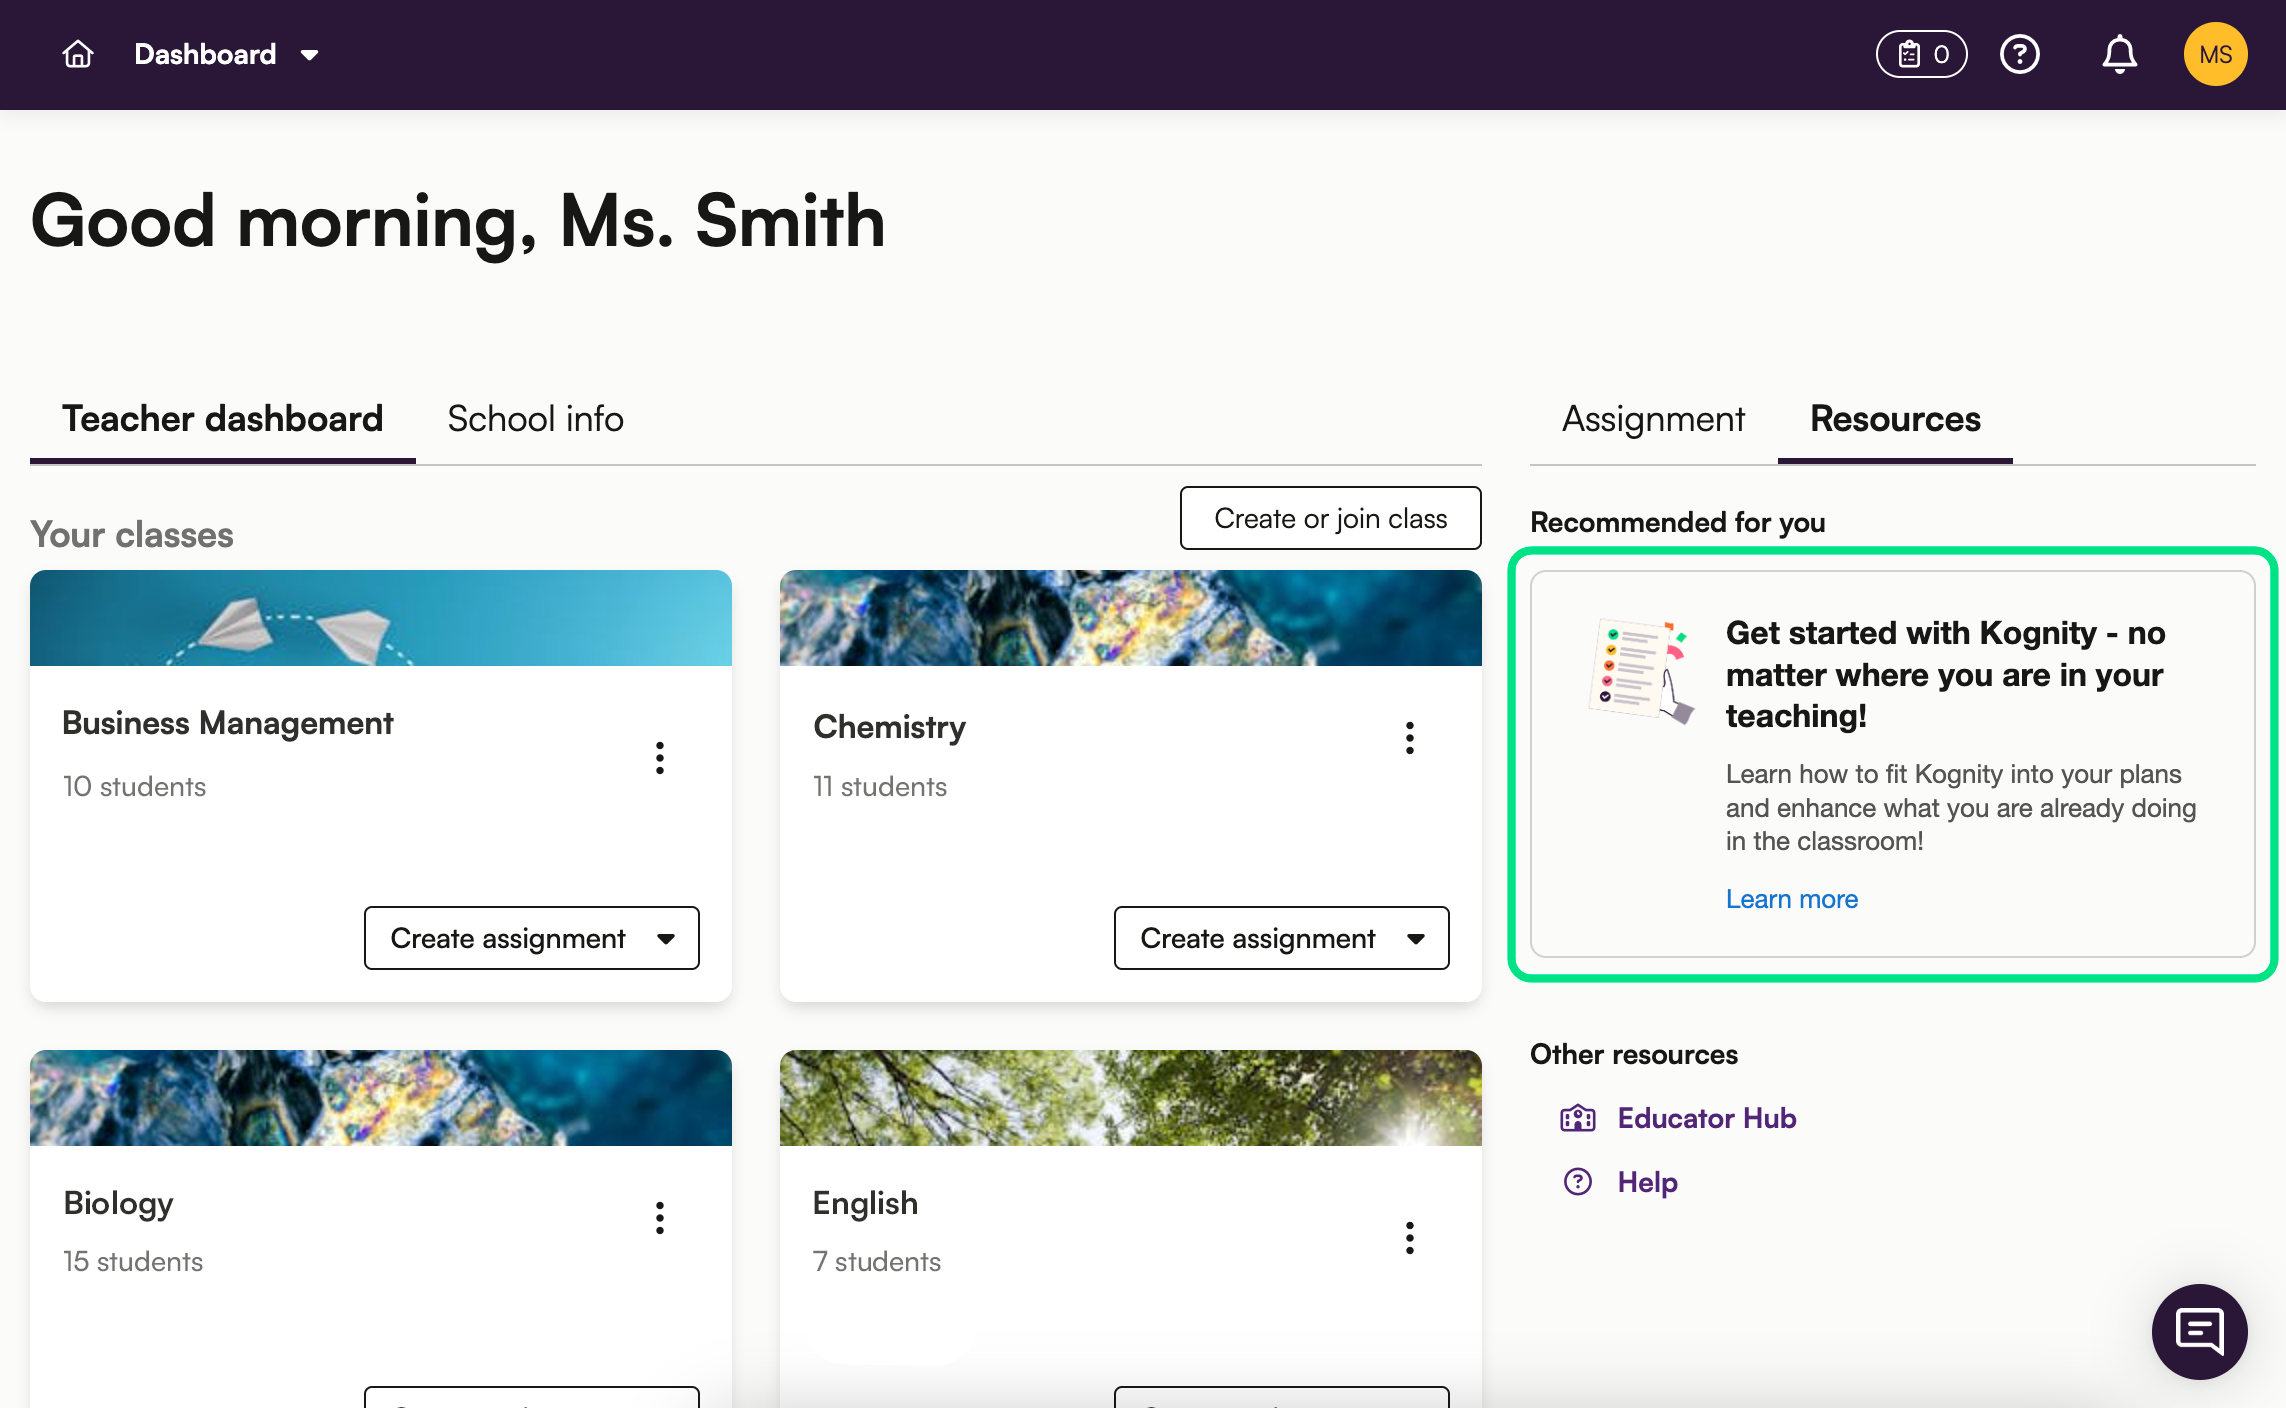Open the Biology class banner image
The width and height of the screenshot is (2286, 1408).
[x=380, y=1098]
